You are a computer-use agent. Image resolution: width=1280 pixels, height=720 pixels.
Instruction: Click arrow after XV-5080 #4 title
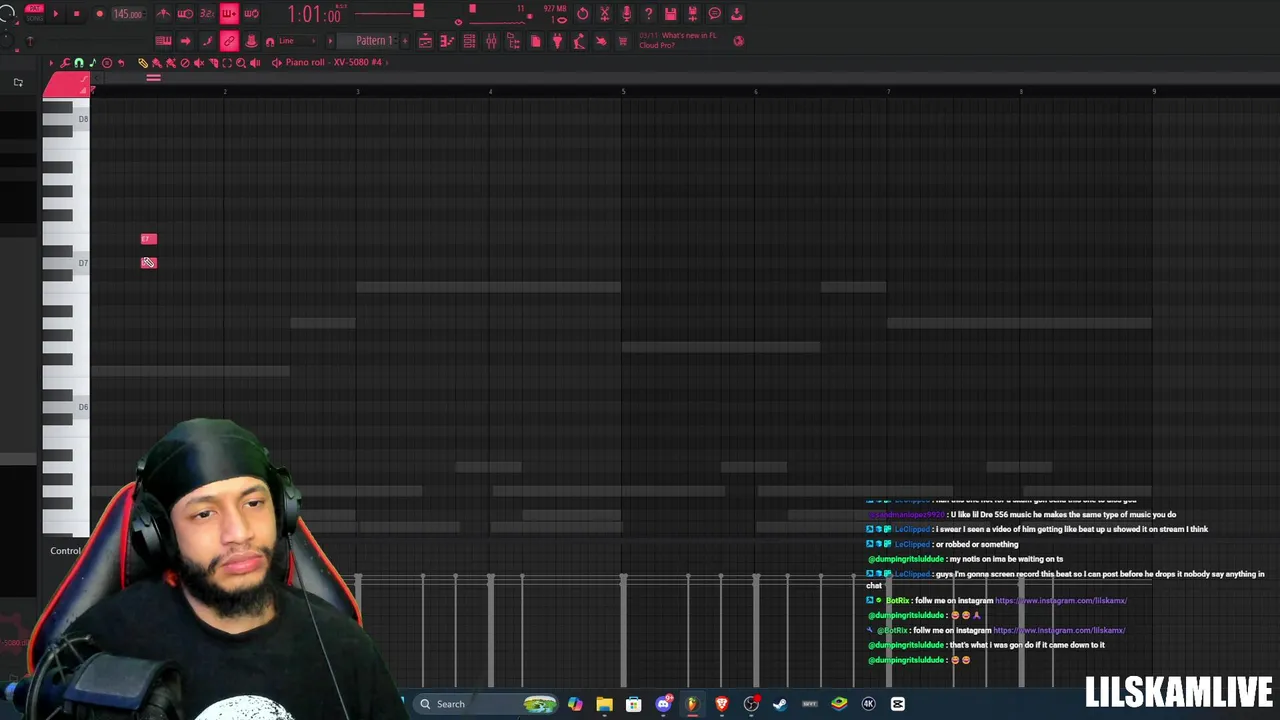point(388,62)
